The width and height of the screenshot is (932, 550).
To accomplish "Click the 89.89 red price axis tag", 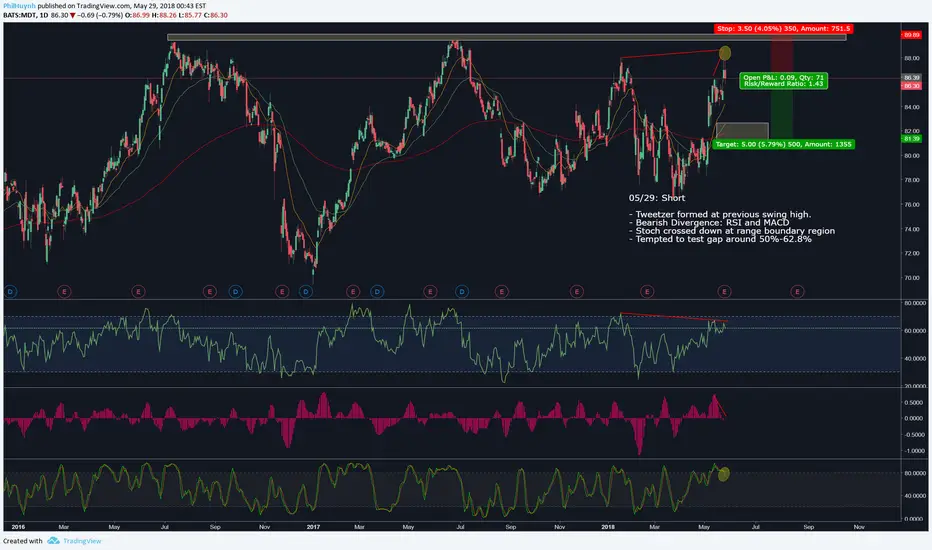I will 911,35.
